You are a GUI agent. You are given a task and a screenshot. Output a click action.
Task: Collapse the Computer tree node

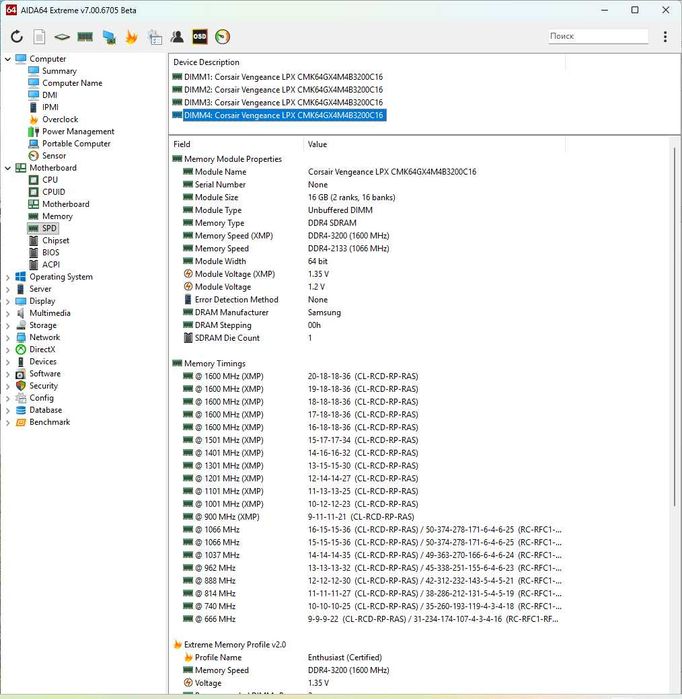pyautogui.click(x=8, y=59)
